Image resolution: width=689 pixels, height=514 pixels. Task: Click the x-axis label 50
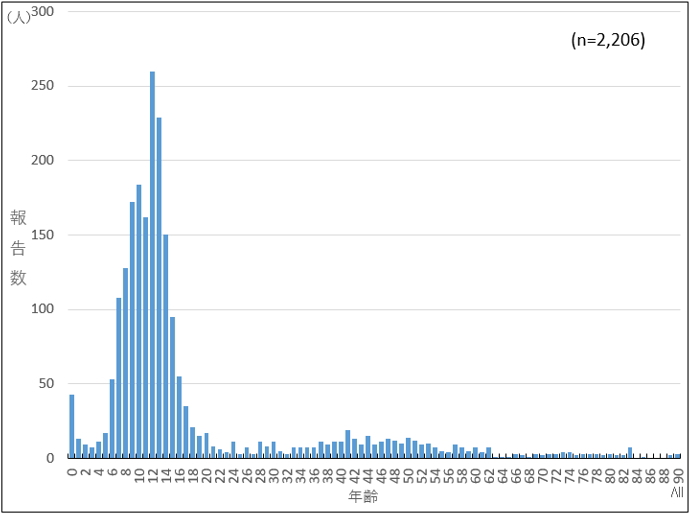tap(408, 475)
